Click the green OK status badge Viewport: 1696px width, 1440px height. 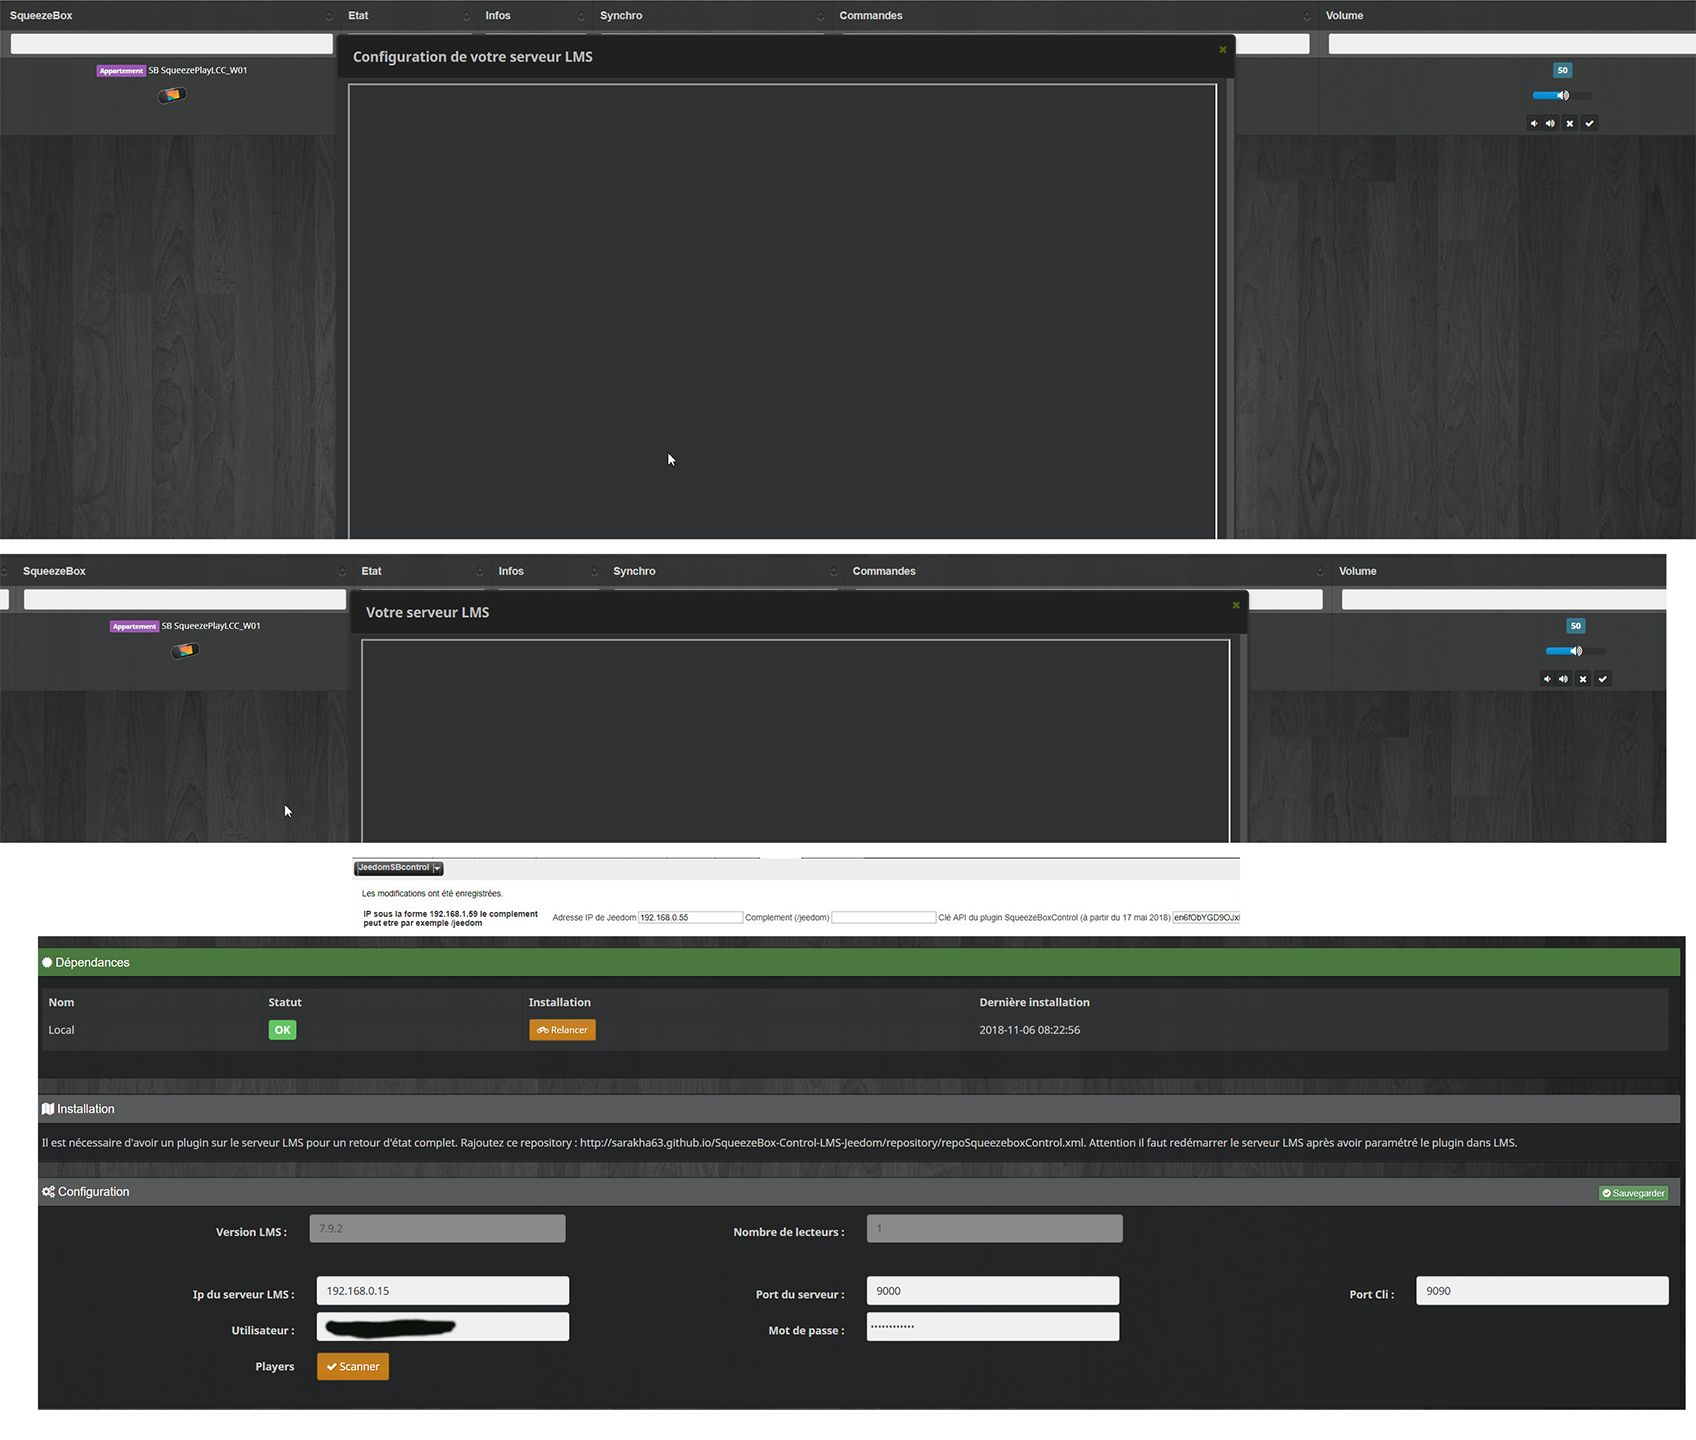(x=282, y=1030)
